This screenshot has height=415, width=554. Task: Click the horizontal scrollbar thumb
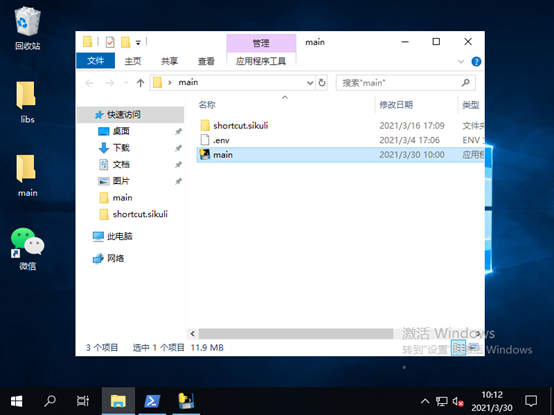[296, 333]
